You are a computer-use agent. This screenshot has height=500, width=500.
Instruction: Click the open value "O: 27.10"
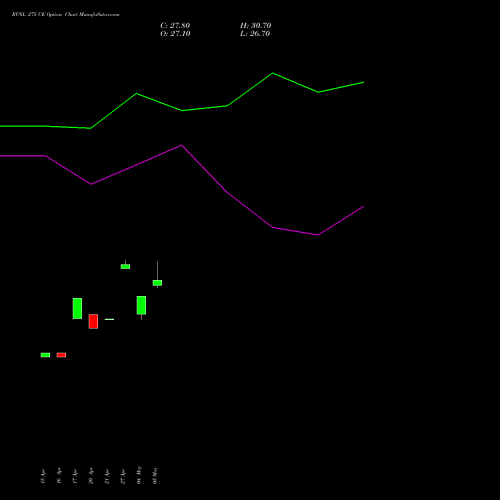pyautogui.click(x=175, y=34)
